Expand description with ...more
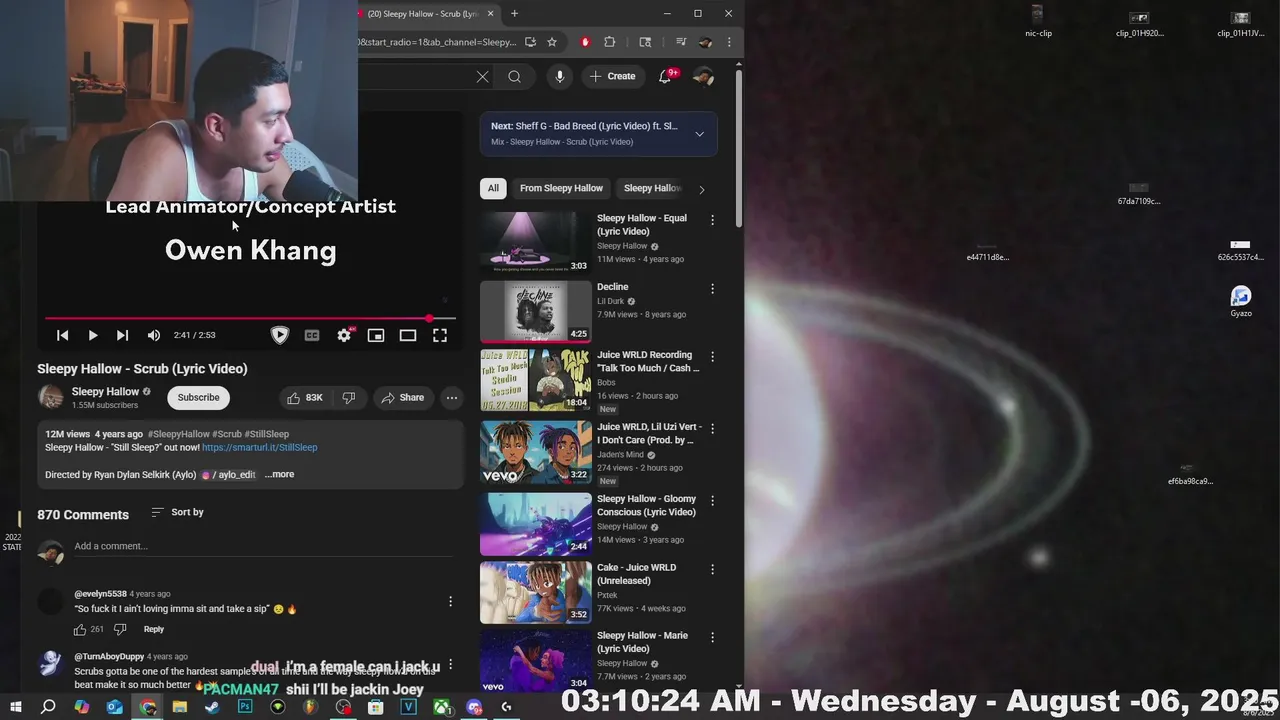 click(x=280, y=475)
